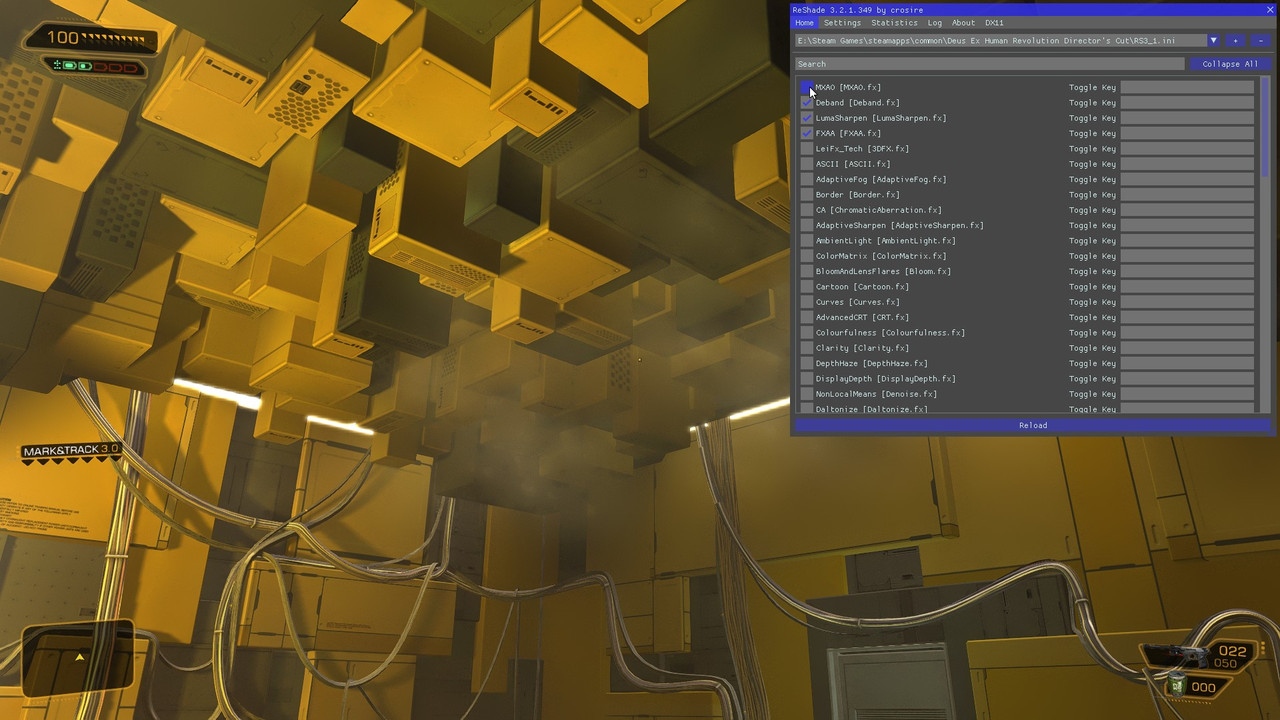This screenshot has height=720, width=1280.
Task: Open the preset file dropdown arrow
Action: (x=1213, y=41)
